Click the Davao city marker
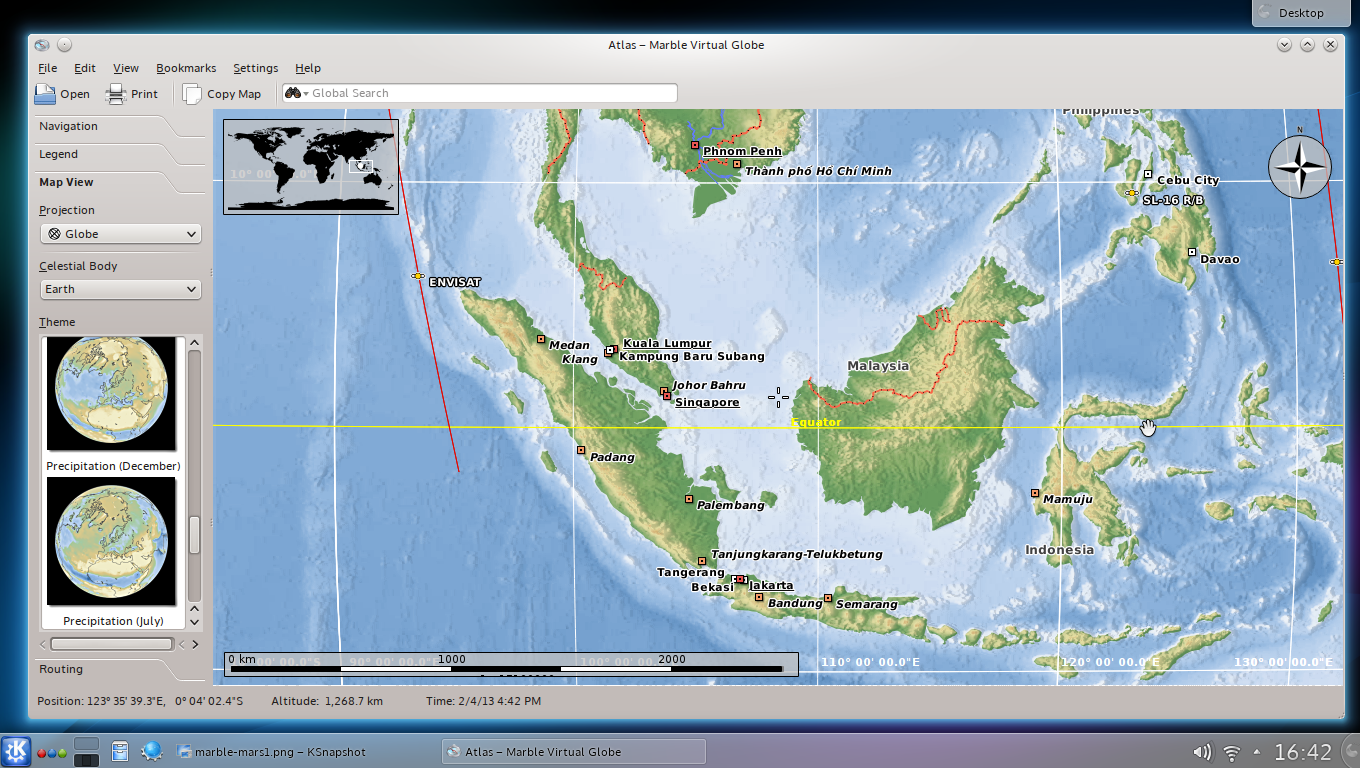This screenshot has width=1360, height=768. pos(1192,252)
